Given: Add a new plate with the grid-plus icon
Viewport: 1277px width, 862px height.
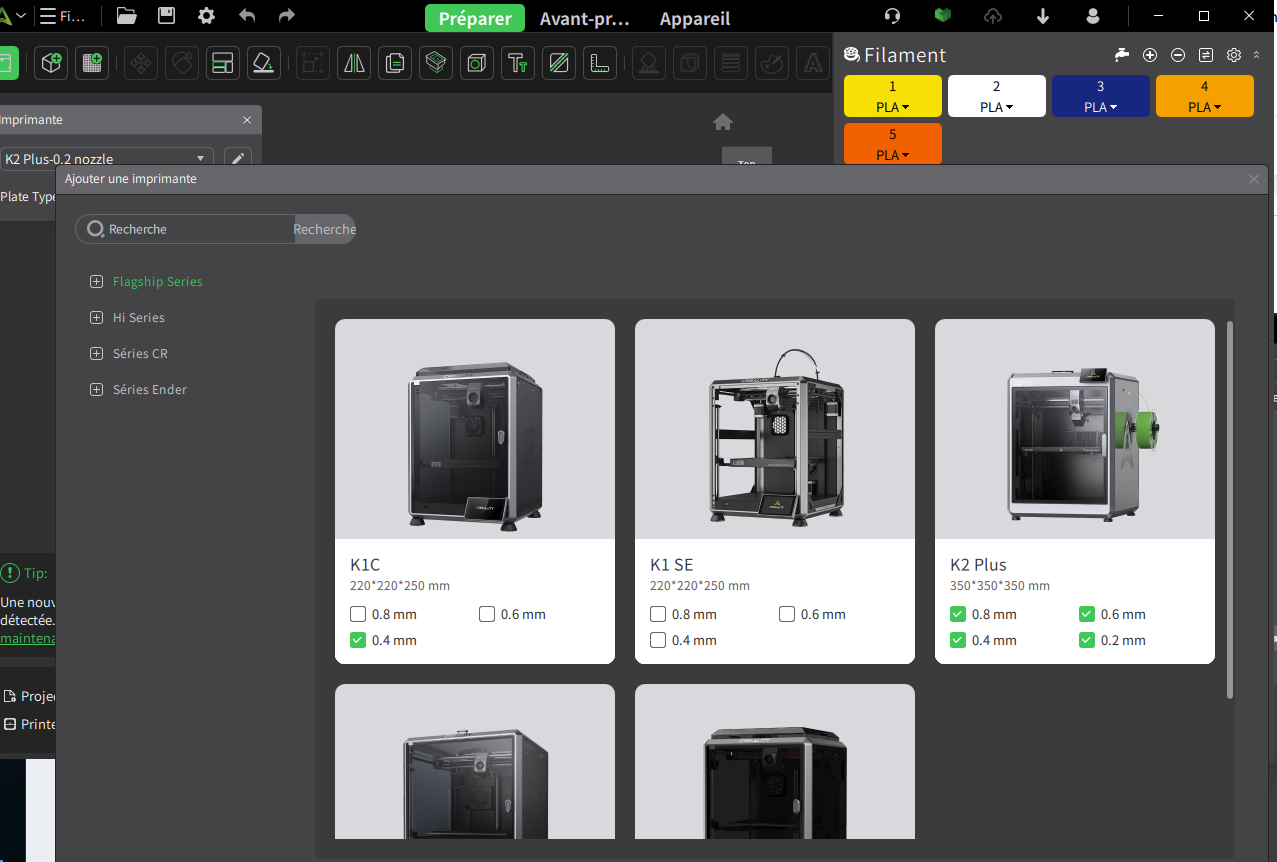Looking at the screenshot, I should click(x=93, y=63).
